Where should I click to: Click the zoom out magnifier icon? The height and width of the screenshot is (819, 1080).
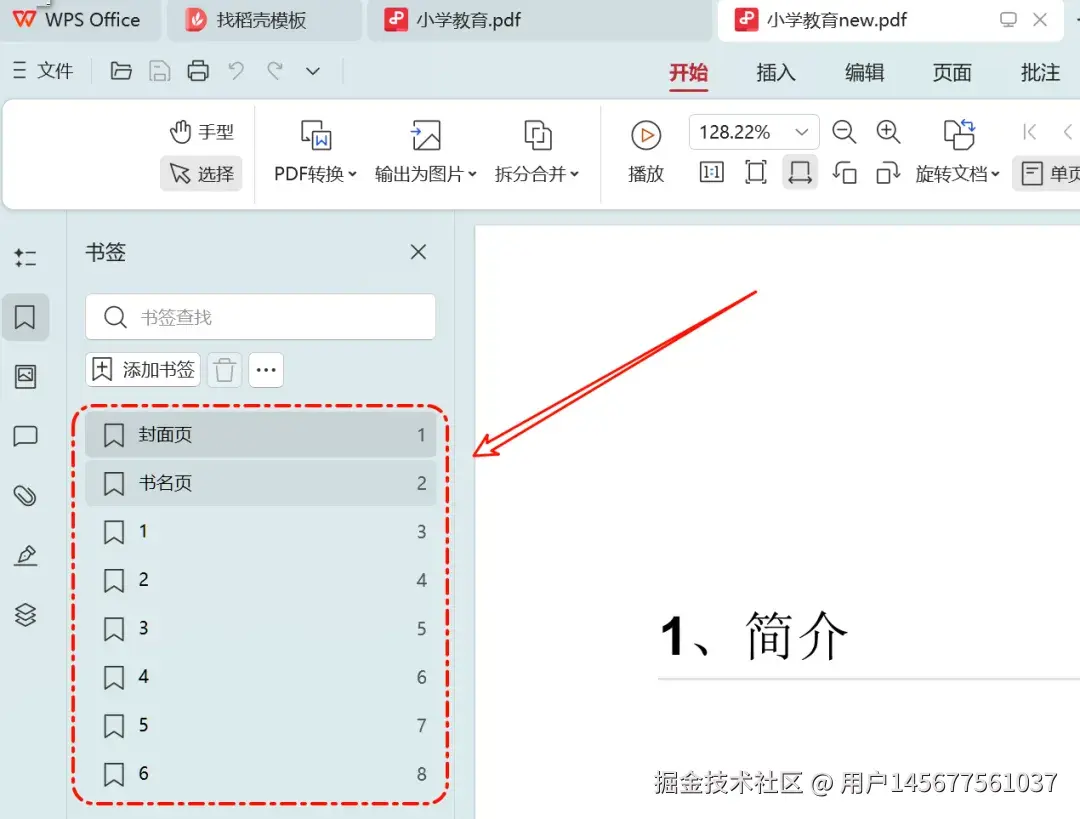coord(845,131)
